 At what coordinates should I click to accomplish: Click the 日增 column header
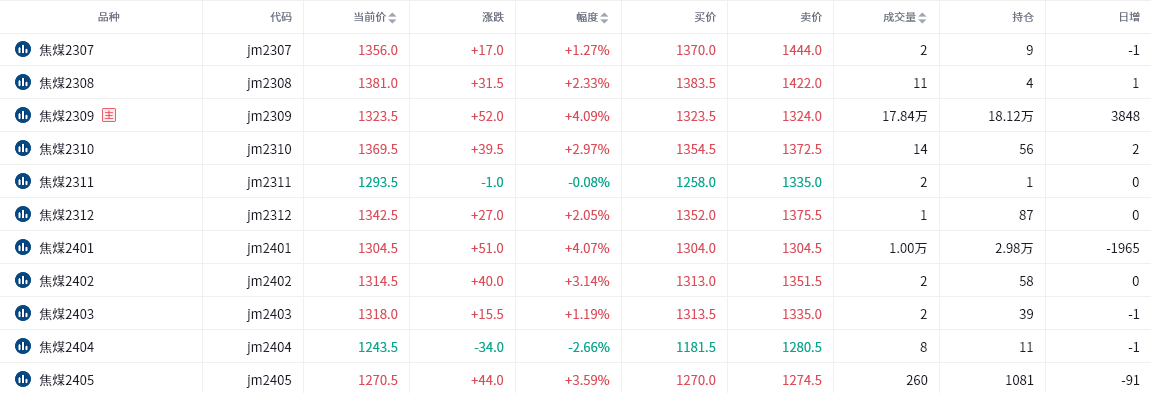click(1129, 17)
